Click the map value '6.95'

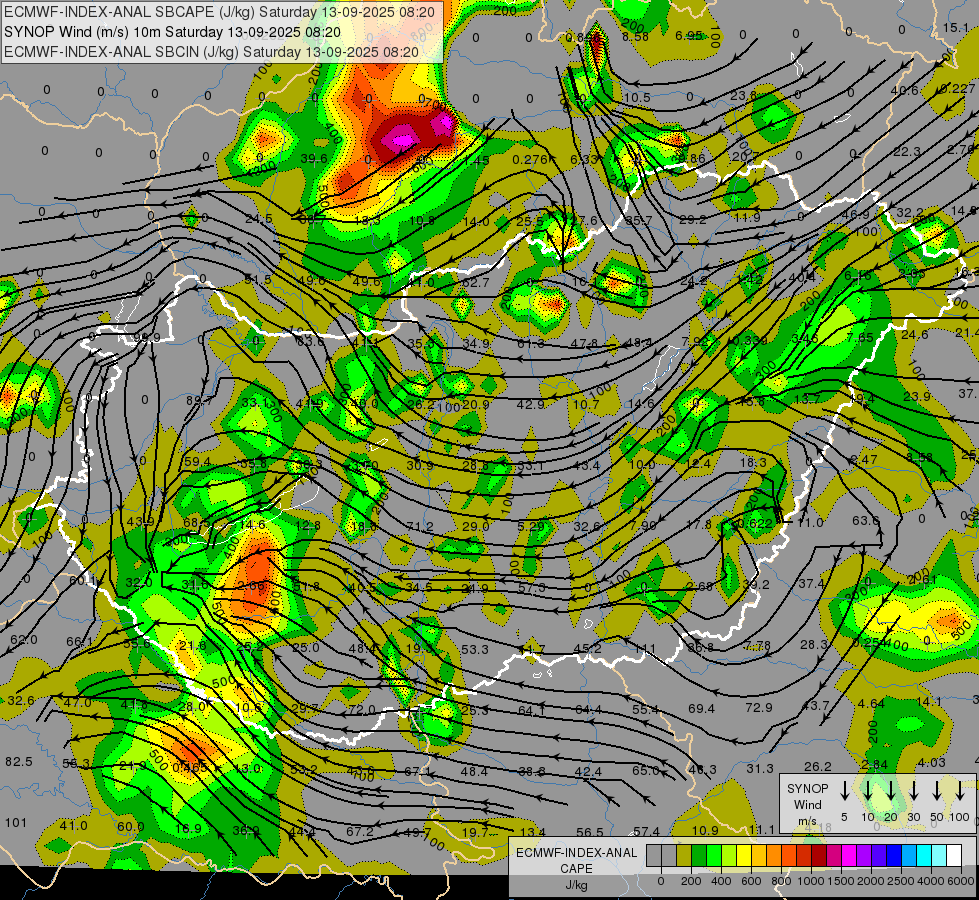point(689,35)
